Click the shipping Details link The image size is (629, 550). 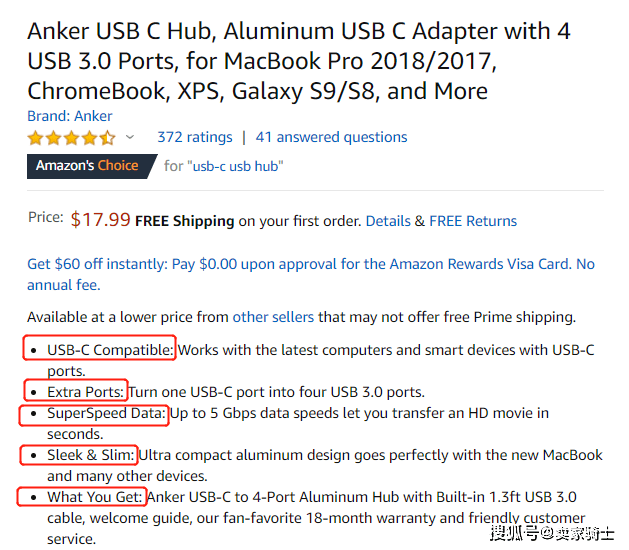pos(388,221)
